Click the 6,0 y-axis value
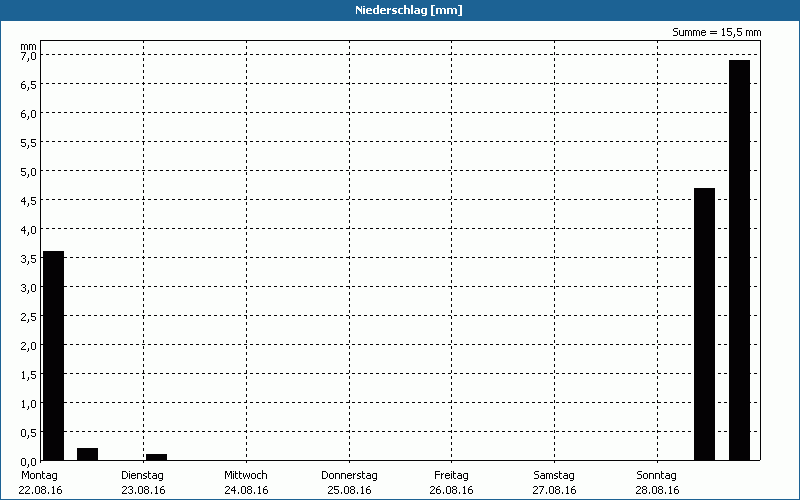The height and width of the screenshot is (500, 800). pyautogui.click(x=29, y=114)
